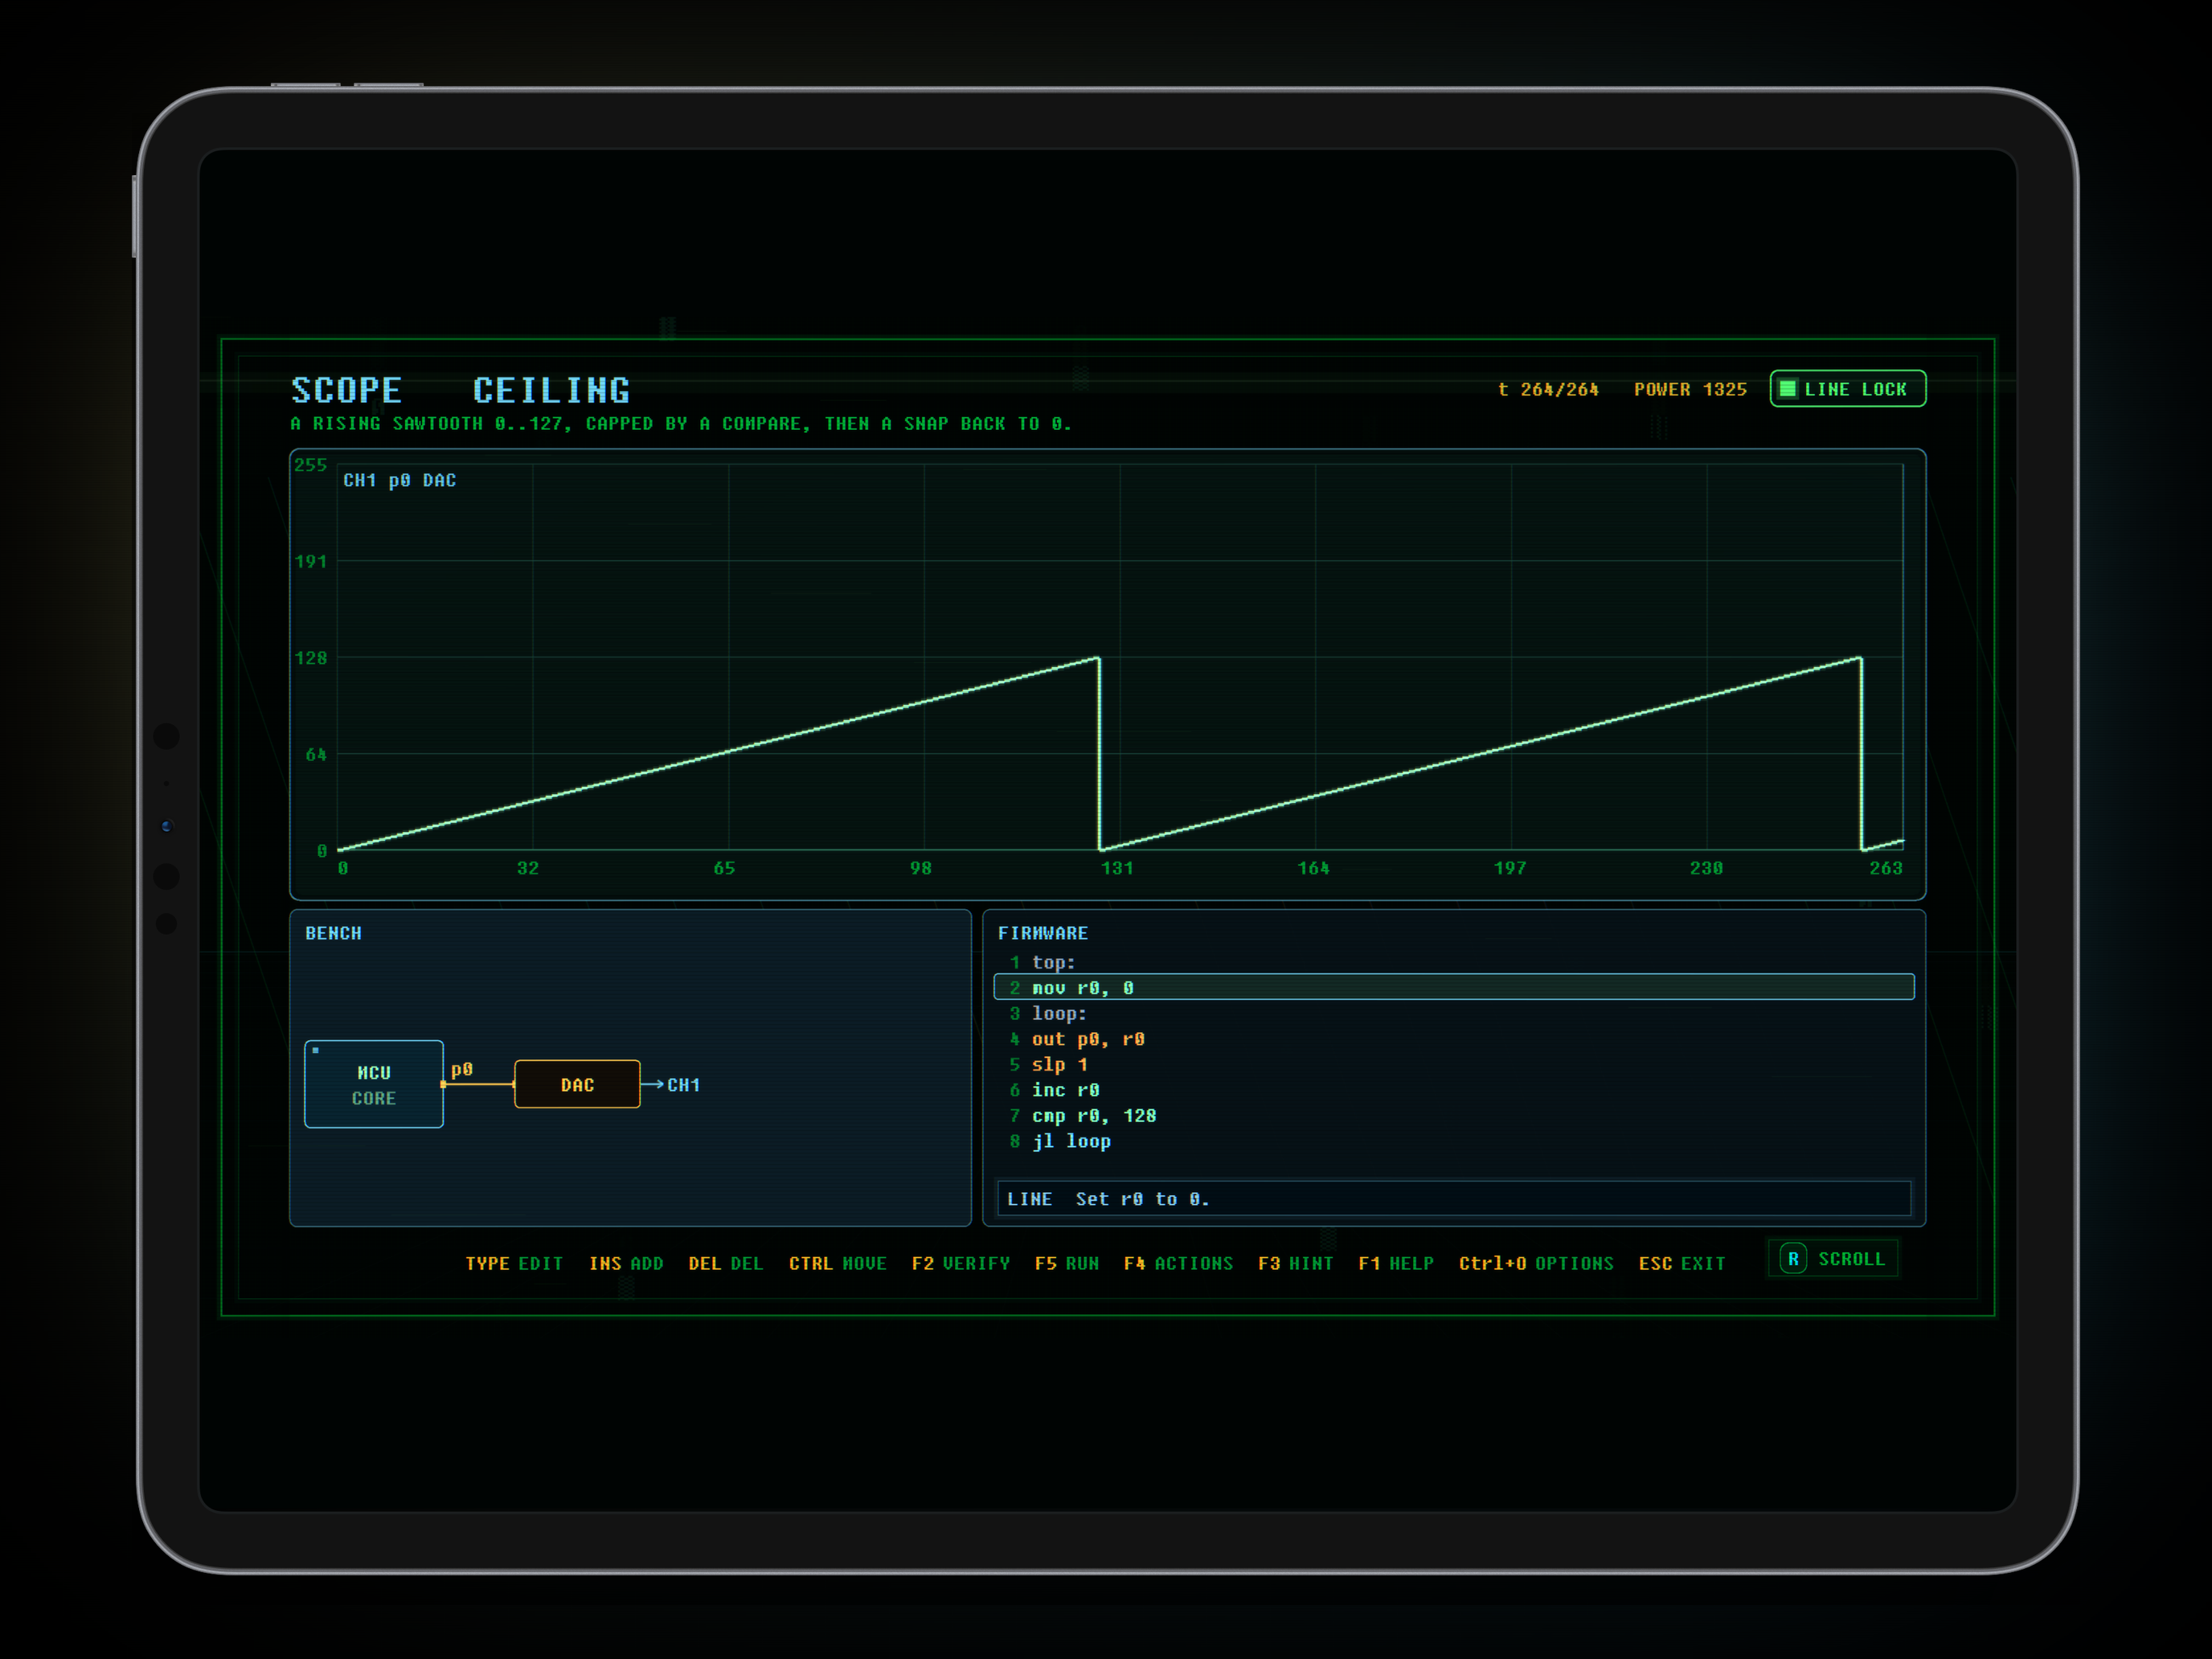
Task: Click the LINE description field
Action: 1454,1198
